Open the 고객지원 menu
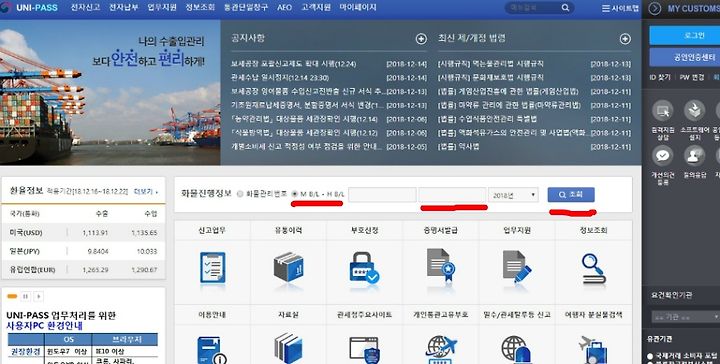This screenshot has height=364, width=720. tap(316, 8)
